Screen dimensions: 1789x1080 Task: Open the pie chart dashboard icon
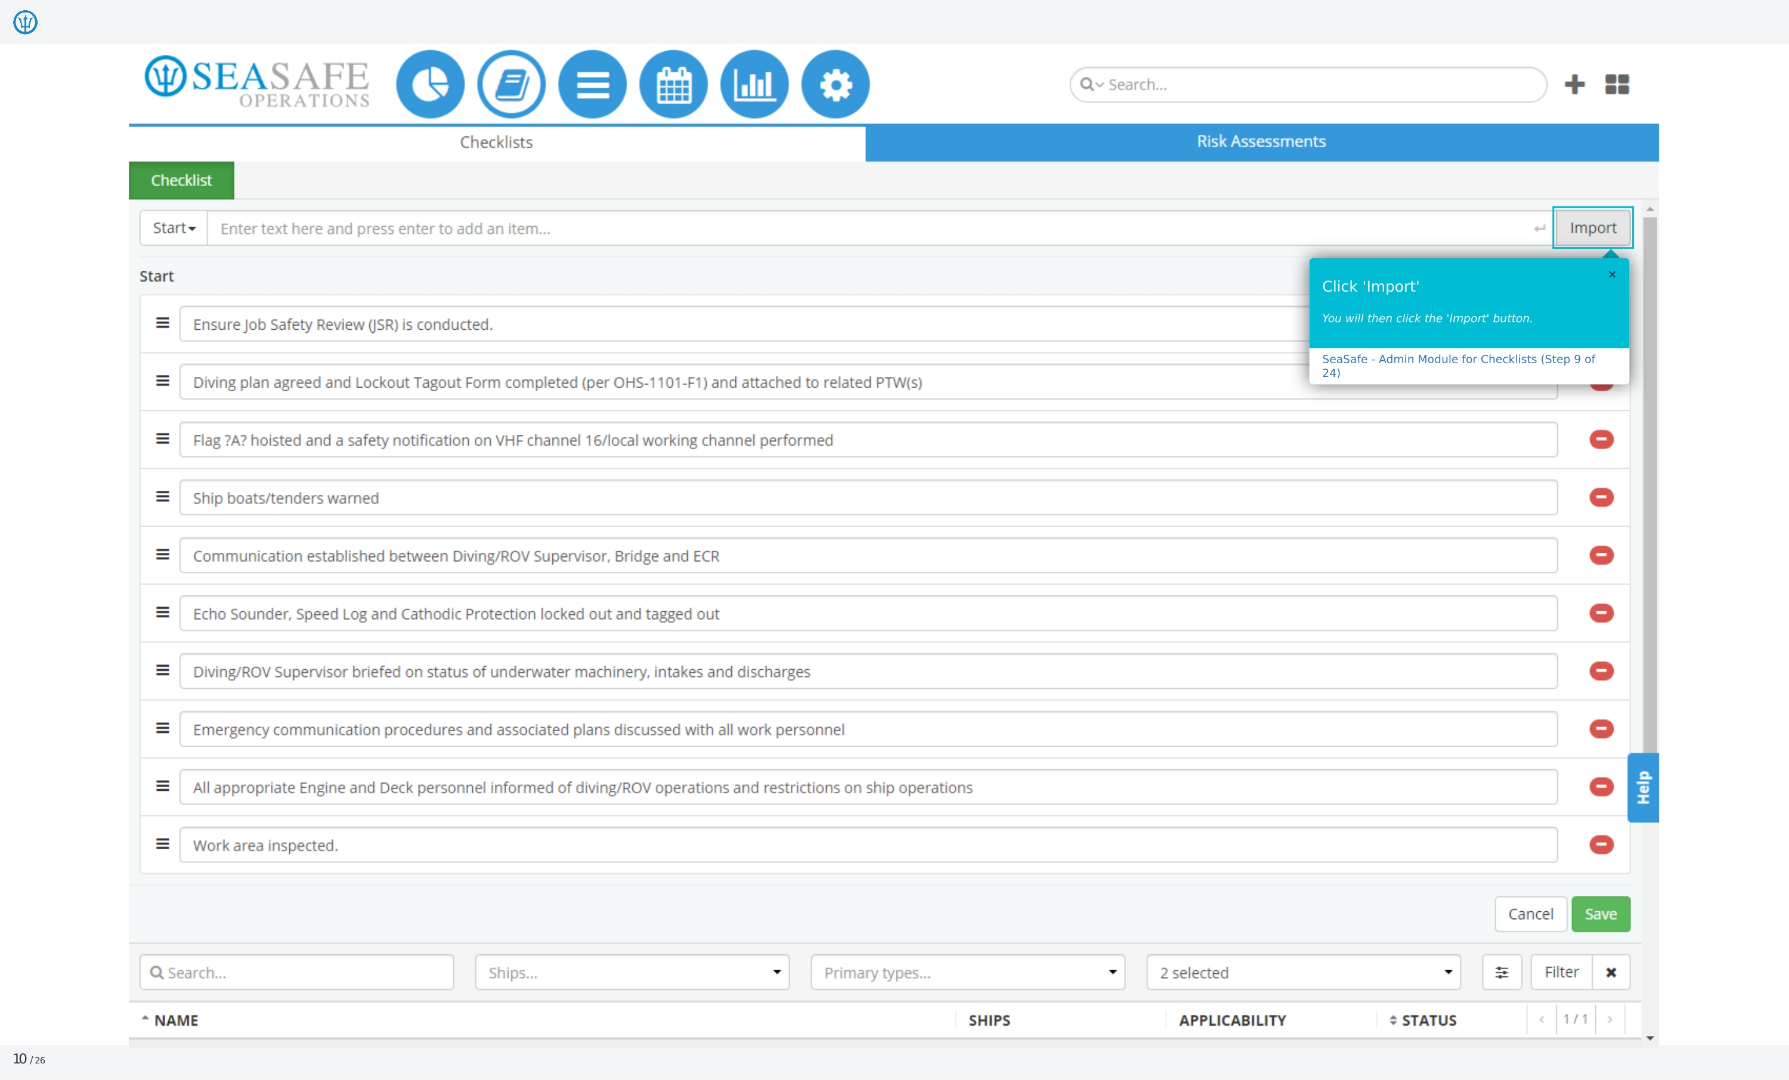[x=430, y=85]
